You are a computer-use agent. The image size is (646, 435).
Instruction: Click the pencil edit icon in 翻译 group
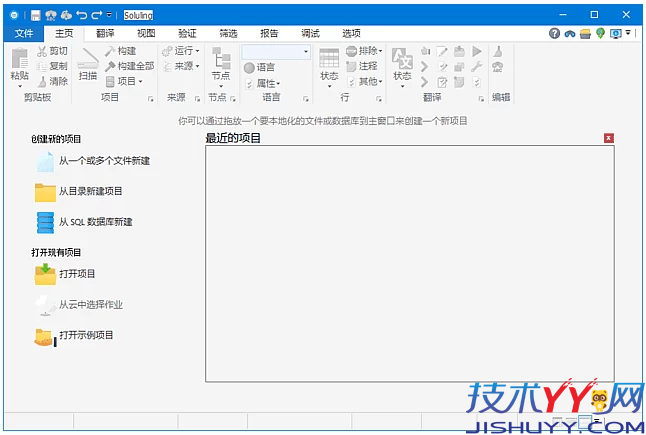click(442, 51)
